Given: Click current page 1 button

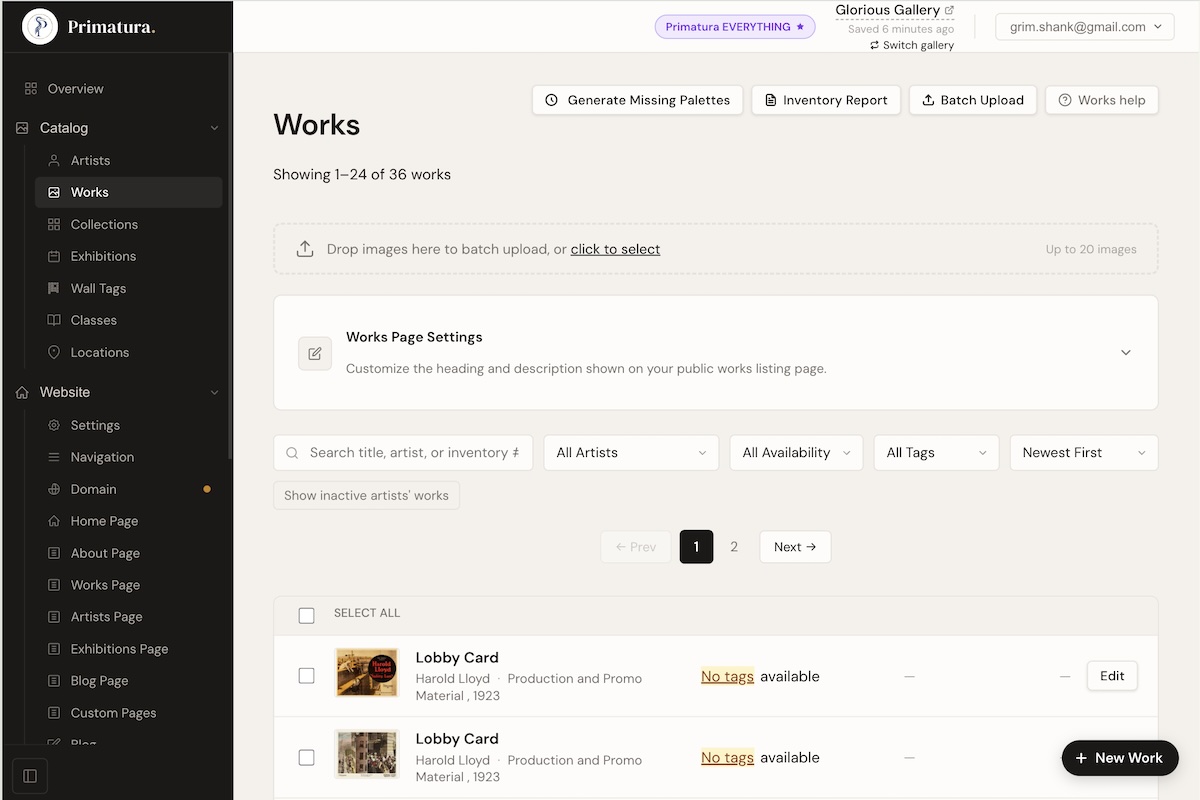Looking at the screenshot, I should pos(696,547).
